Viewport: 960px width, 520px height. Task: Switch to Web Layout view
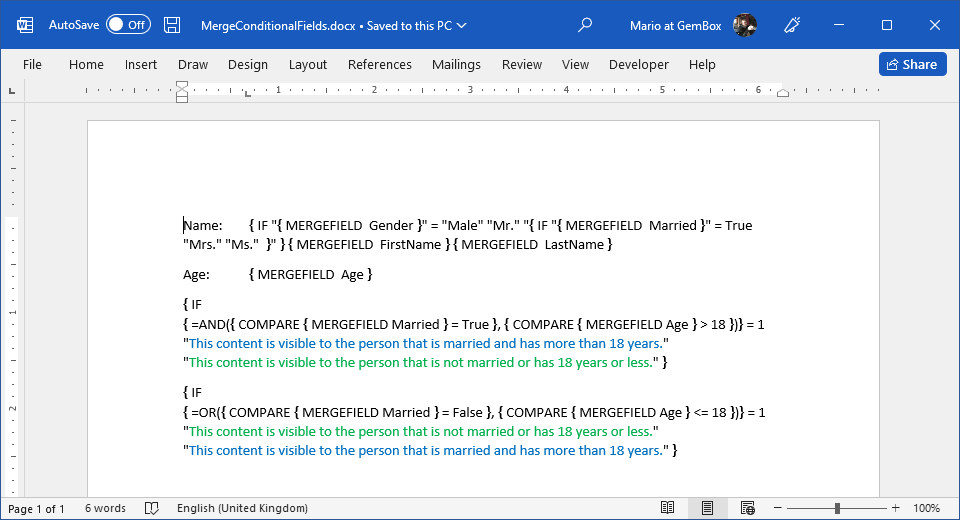pyautogui.click(x=746, y=508)
